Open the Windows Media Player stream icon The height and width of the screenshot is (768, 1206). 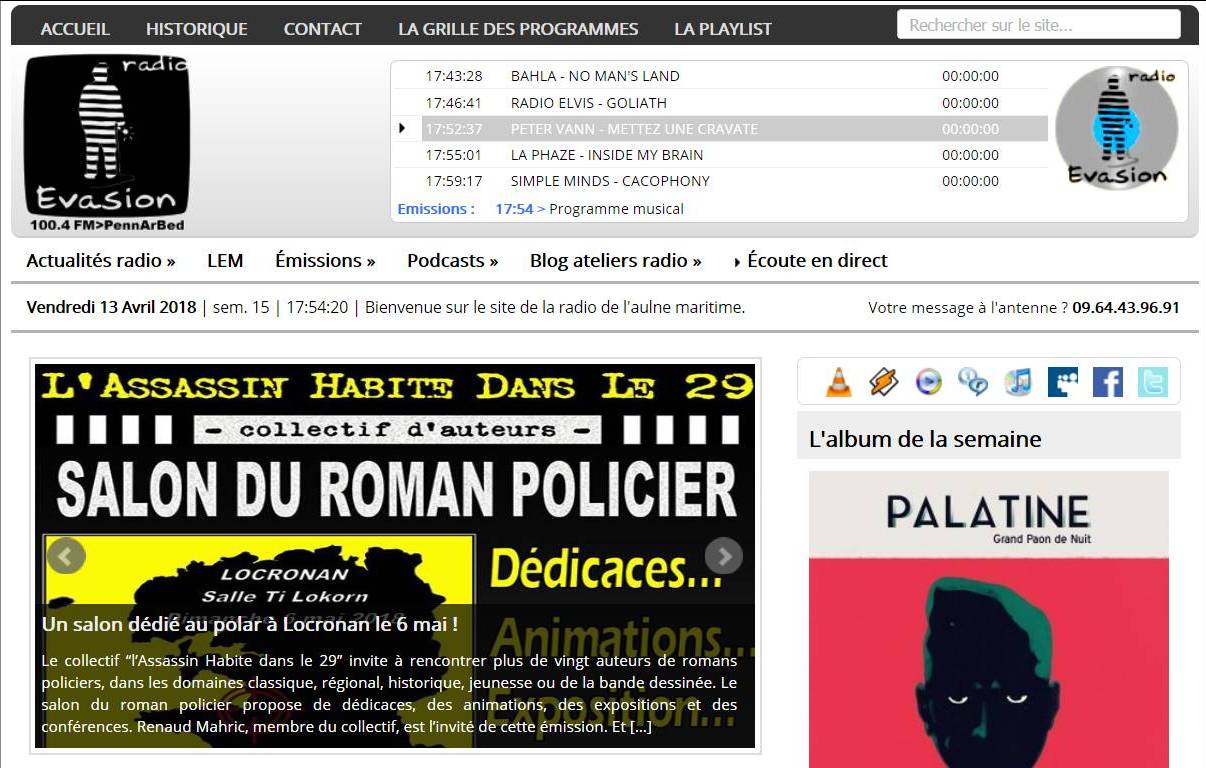click(x=929, y=382)
